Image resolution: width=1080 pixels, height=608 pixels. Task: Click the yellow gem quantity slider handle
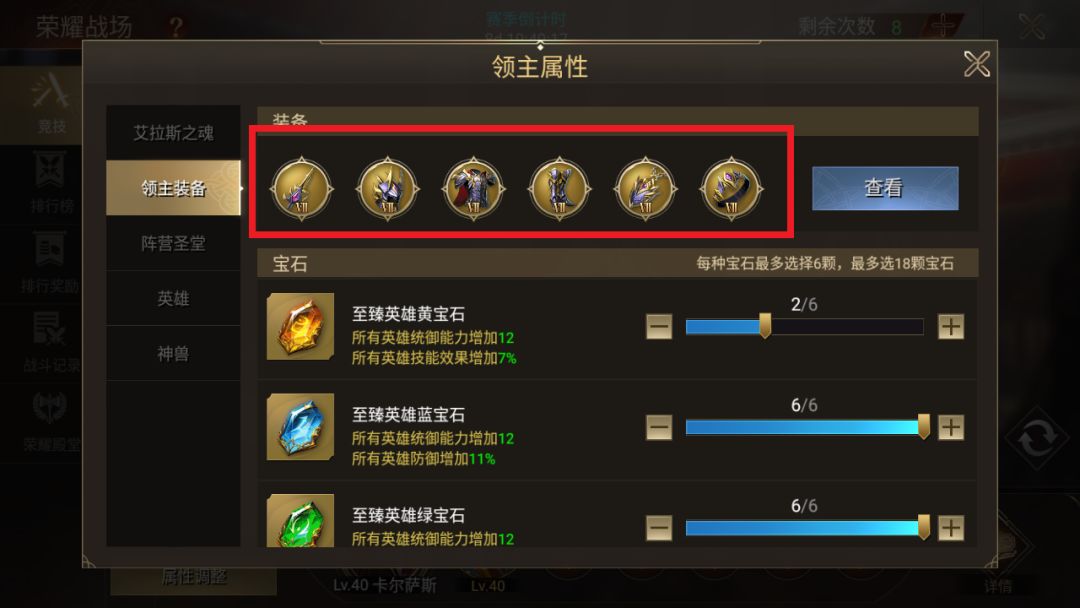click(765, 325)
